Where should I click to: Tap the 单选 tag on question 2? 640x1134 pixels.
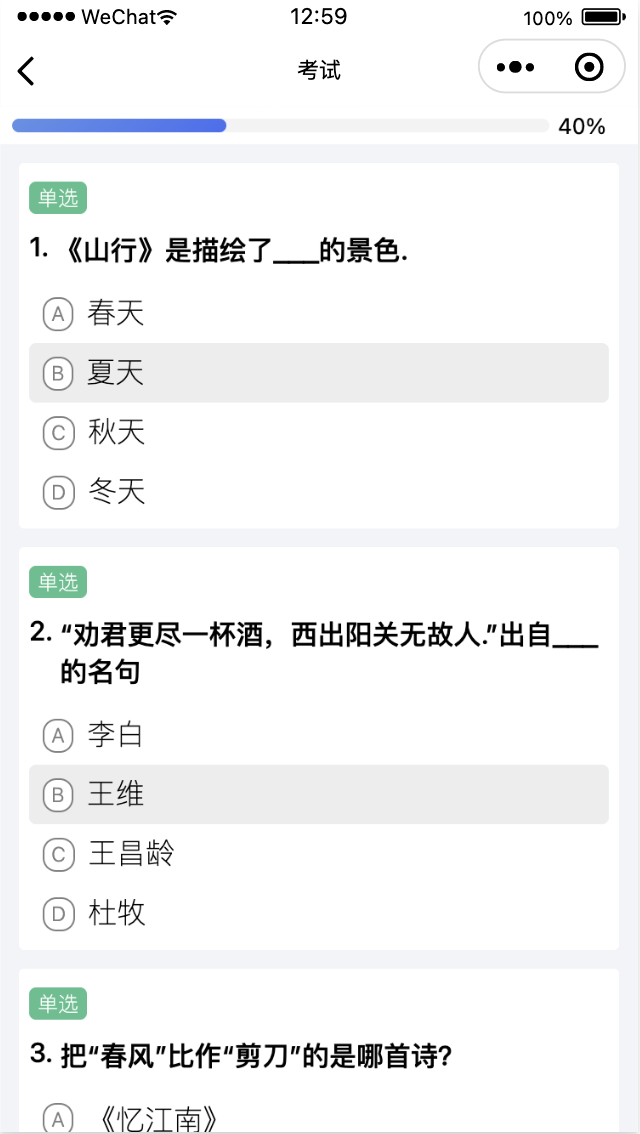point(58,581)
